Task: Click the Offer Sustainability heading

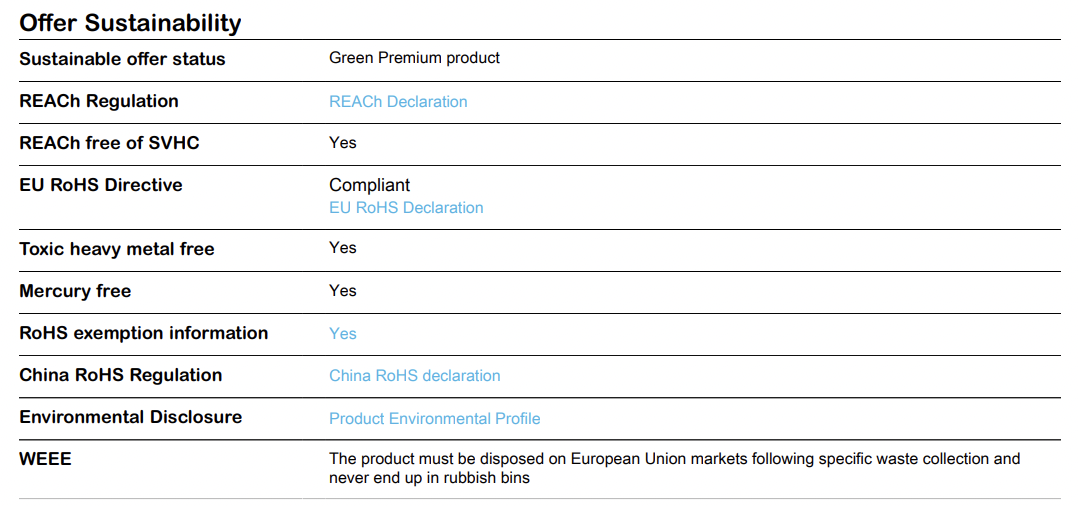Action: (131, 23)
